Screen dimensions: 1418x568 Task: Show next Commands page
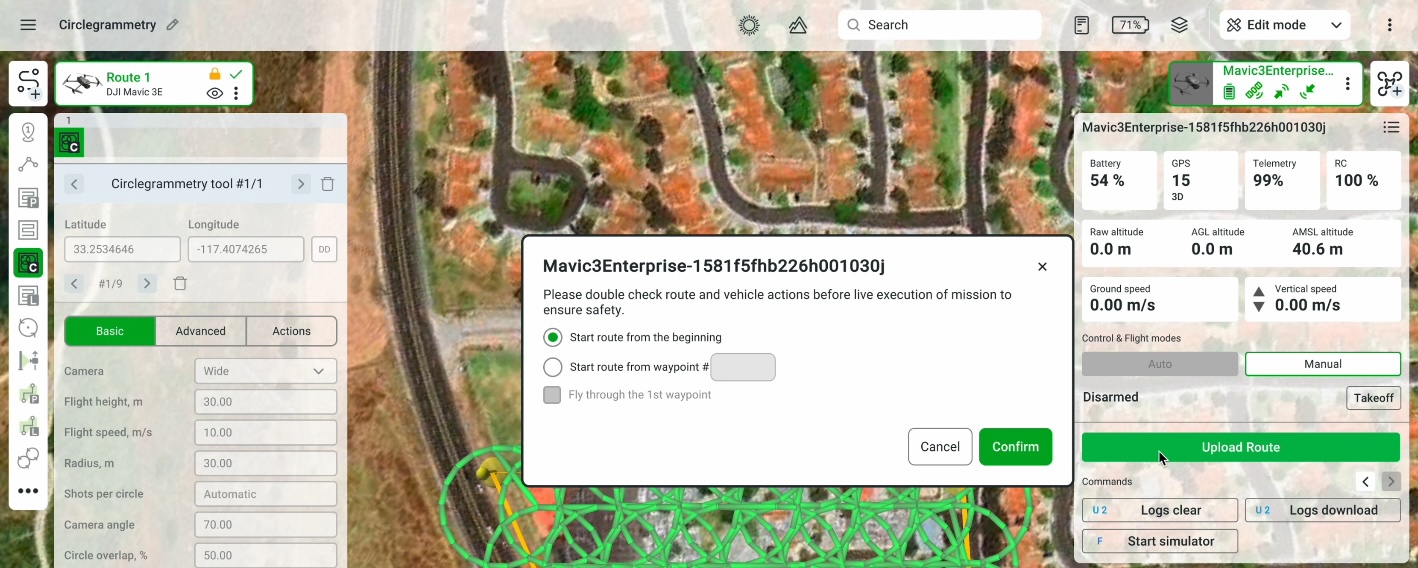1391,482
